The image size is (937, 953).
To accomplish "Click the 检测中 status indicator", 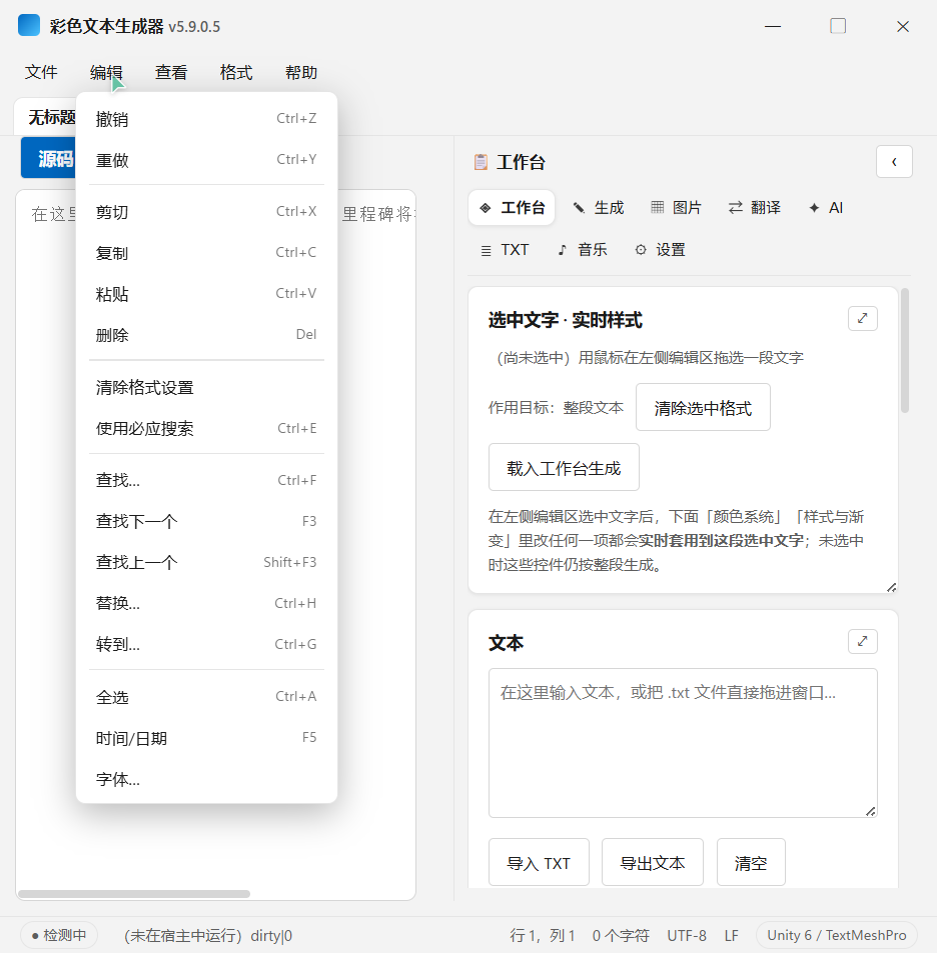I will pyautogui.click(x=59, y=935).
